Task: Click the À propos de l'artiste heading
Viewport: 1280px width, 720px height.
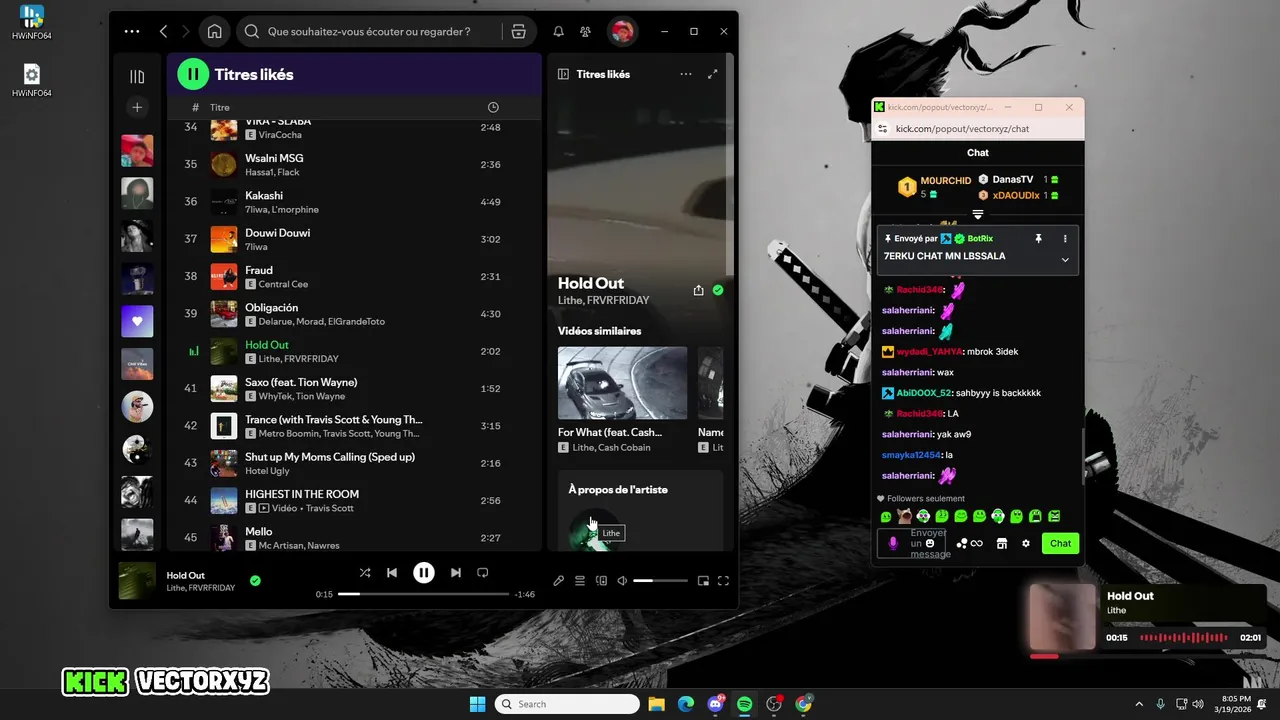Action: point(618,489)
